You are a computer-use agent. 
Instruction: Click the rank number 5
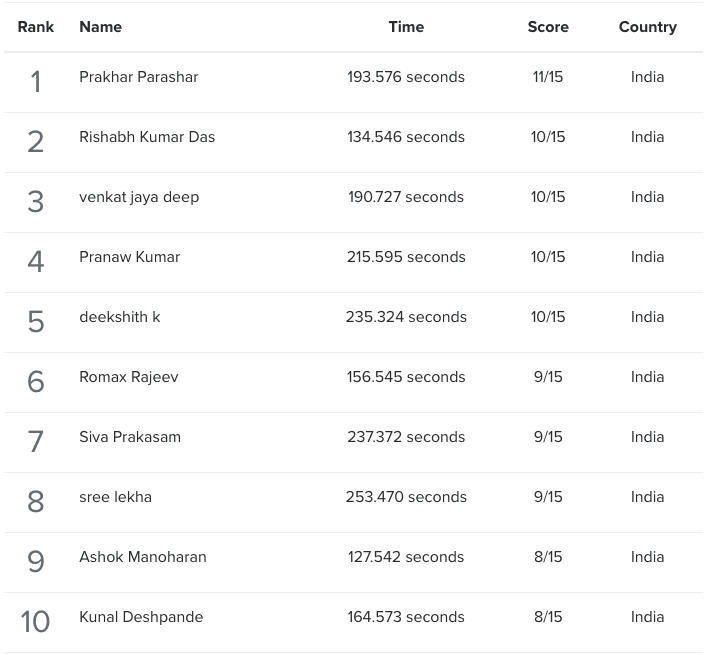coord(36,322)
